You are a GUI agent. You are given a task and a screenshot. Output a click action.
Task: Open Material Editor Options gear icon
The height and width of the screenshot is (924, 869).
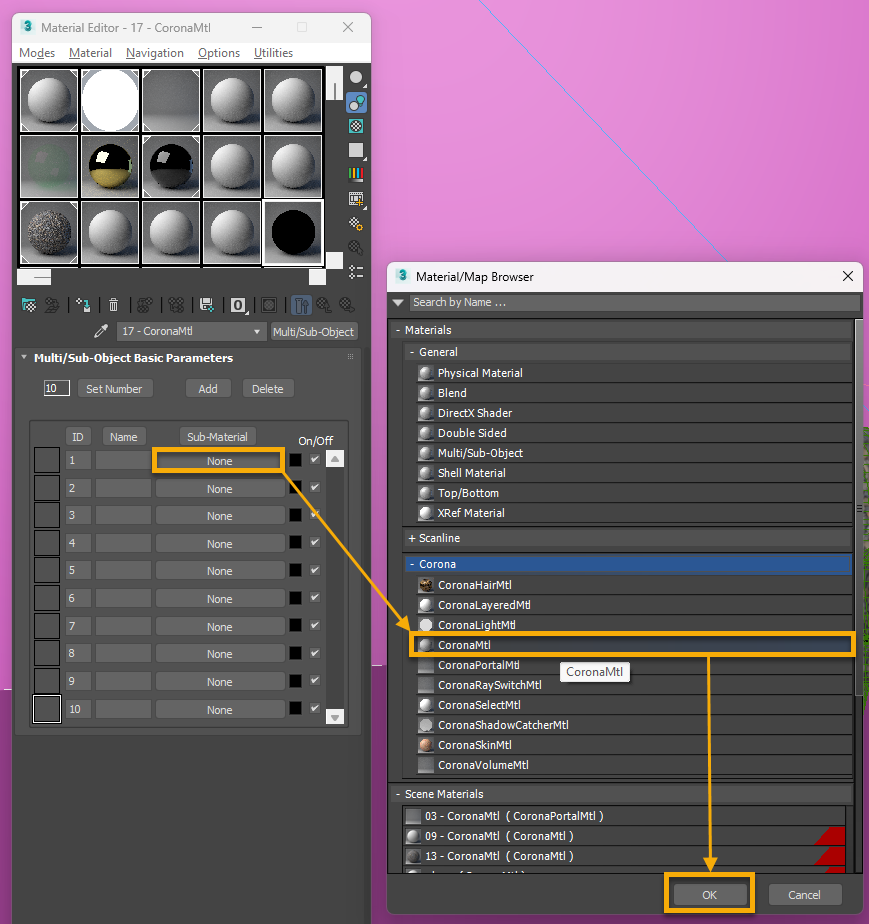tap(356, 223)
